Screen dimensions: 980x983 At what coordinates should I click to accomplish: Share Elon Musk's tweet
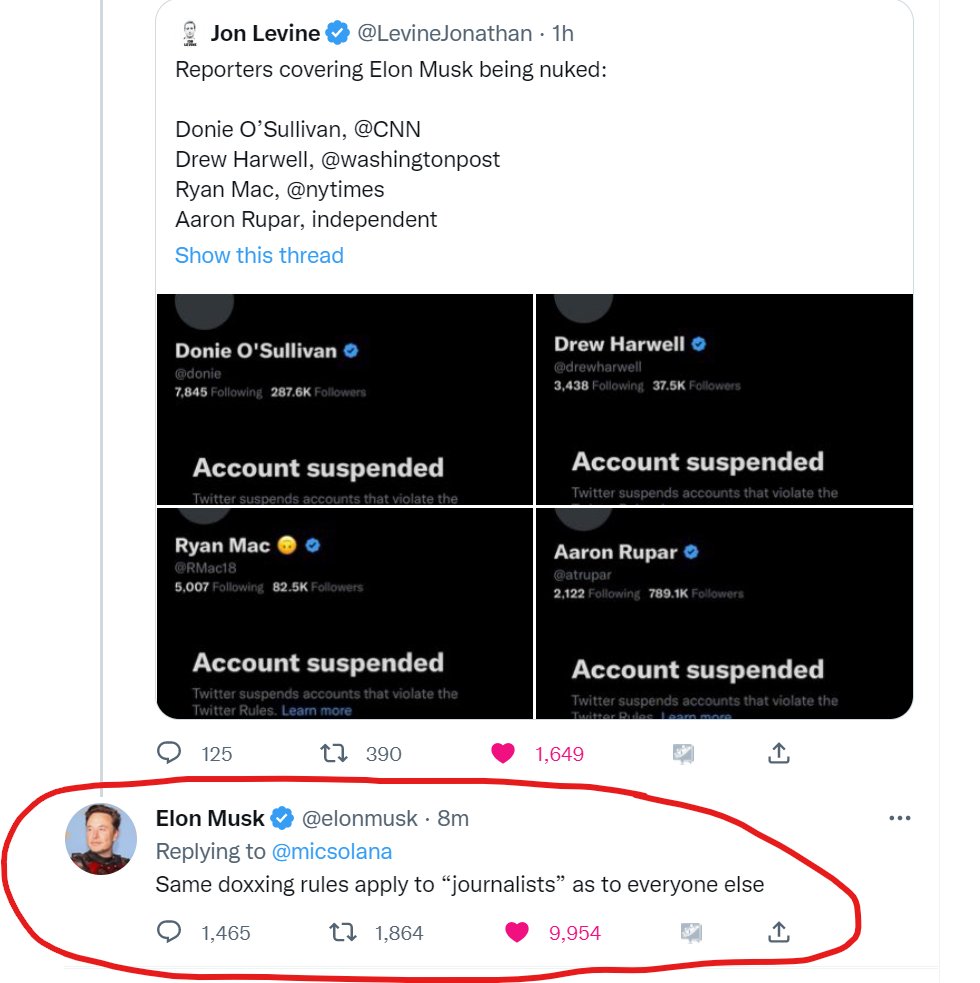coord(780,932)
